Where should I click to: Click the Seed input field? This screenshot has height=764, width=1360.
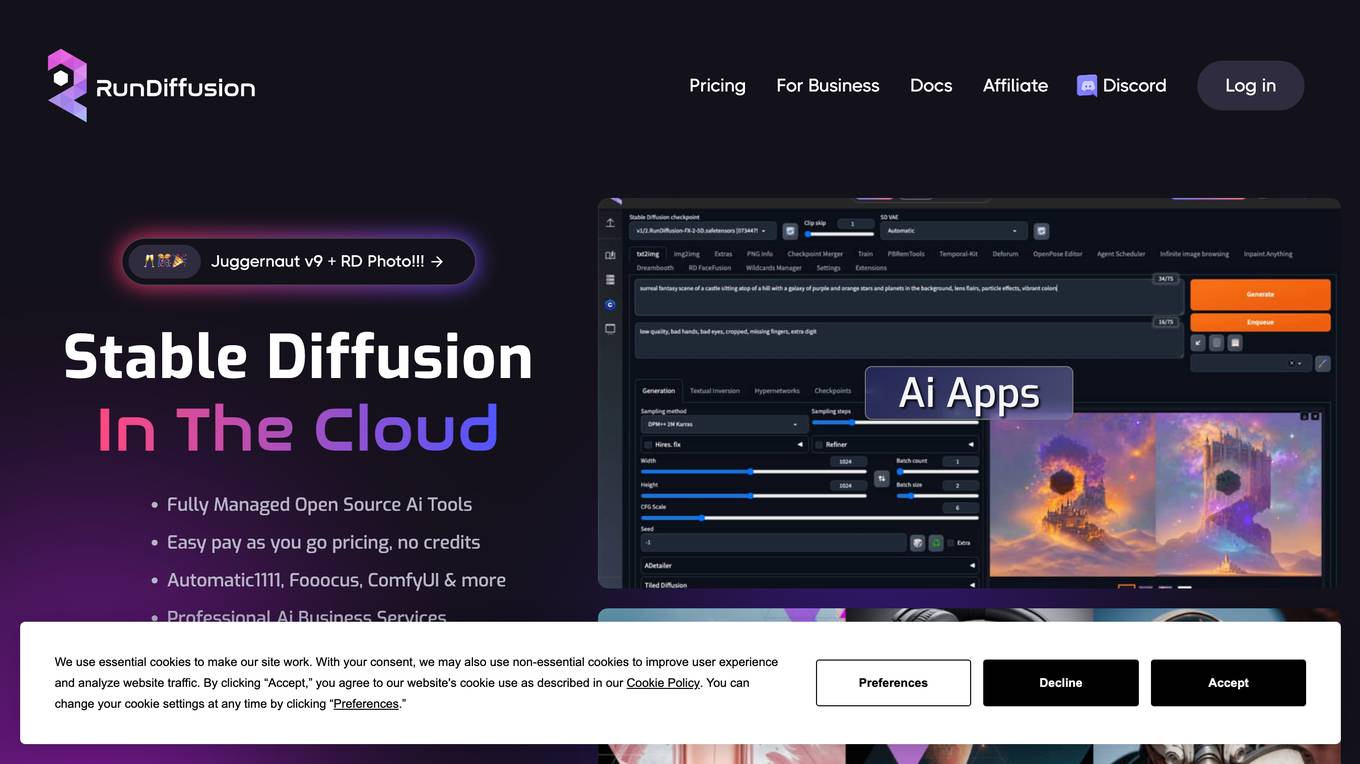774,543
